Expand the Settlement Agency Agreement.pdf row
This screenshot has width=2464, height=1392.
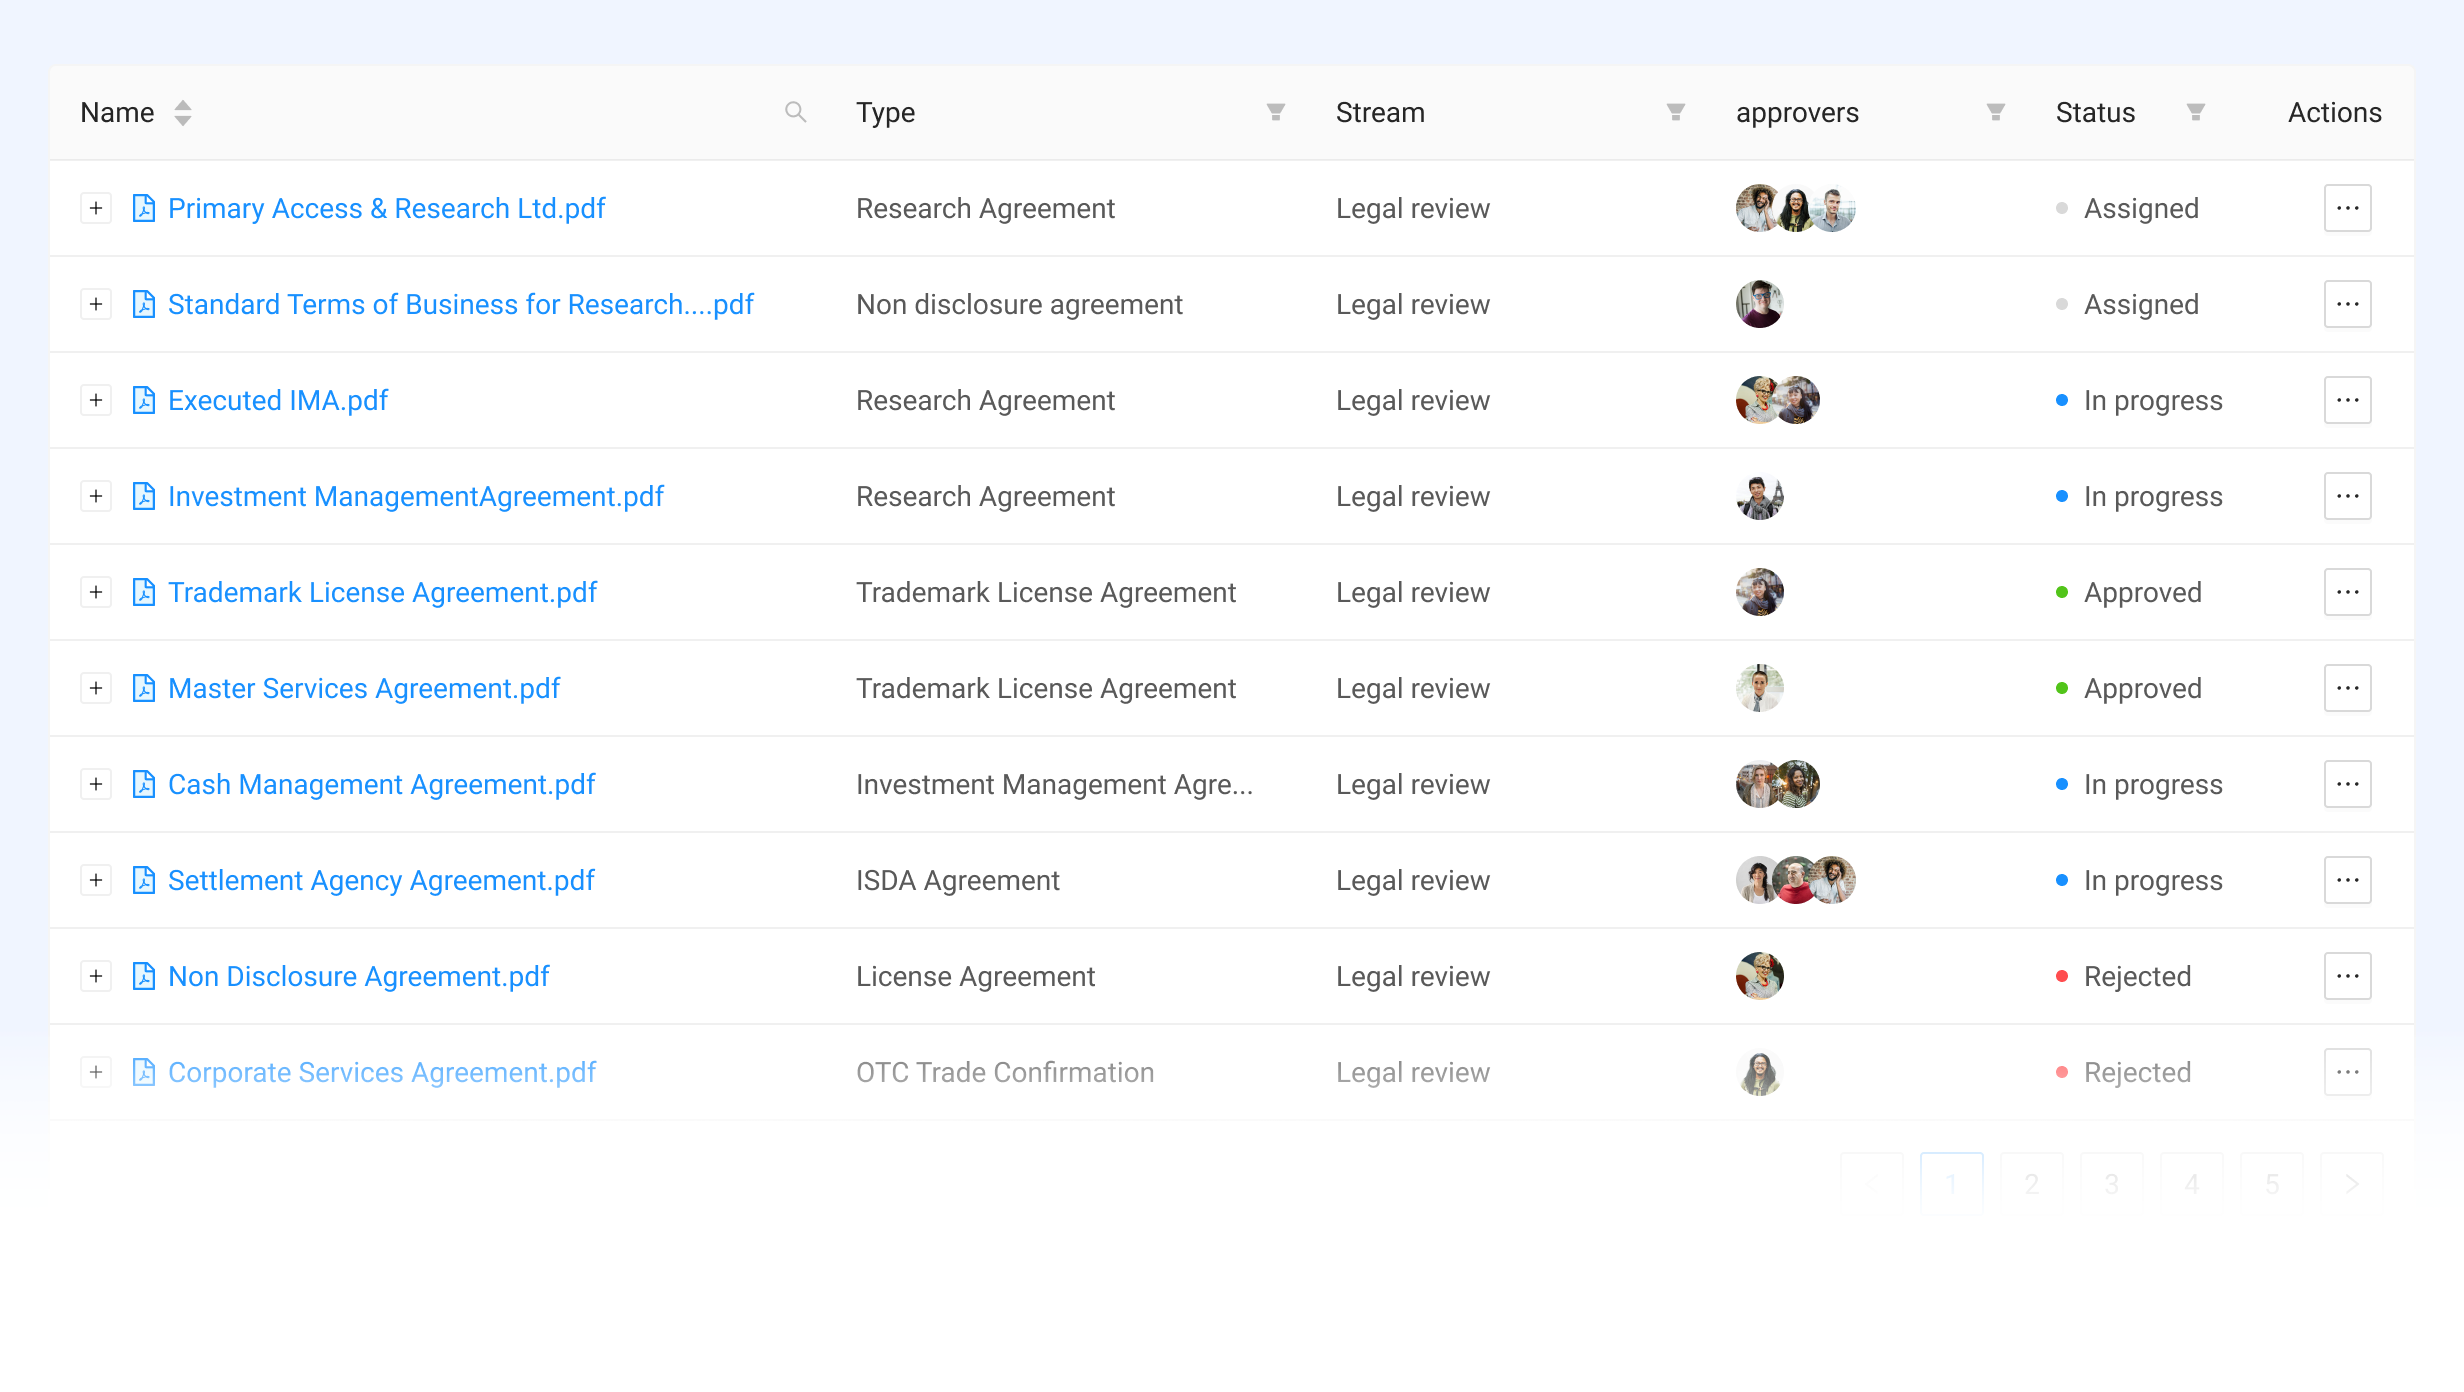[96, 880]
